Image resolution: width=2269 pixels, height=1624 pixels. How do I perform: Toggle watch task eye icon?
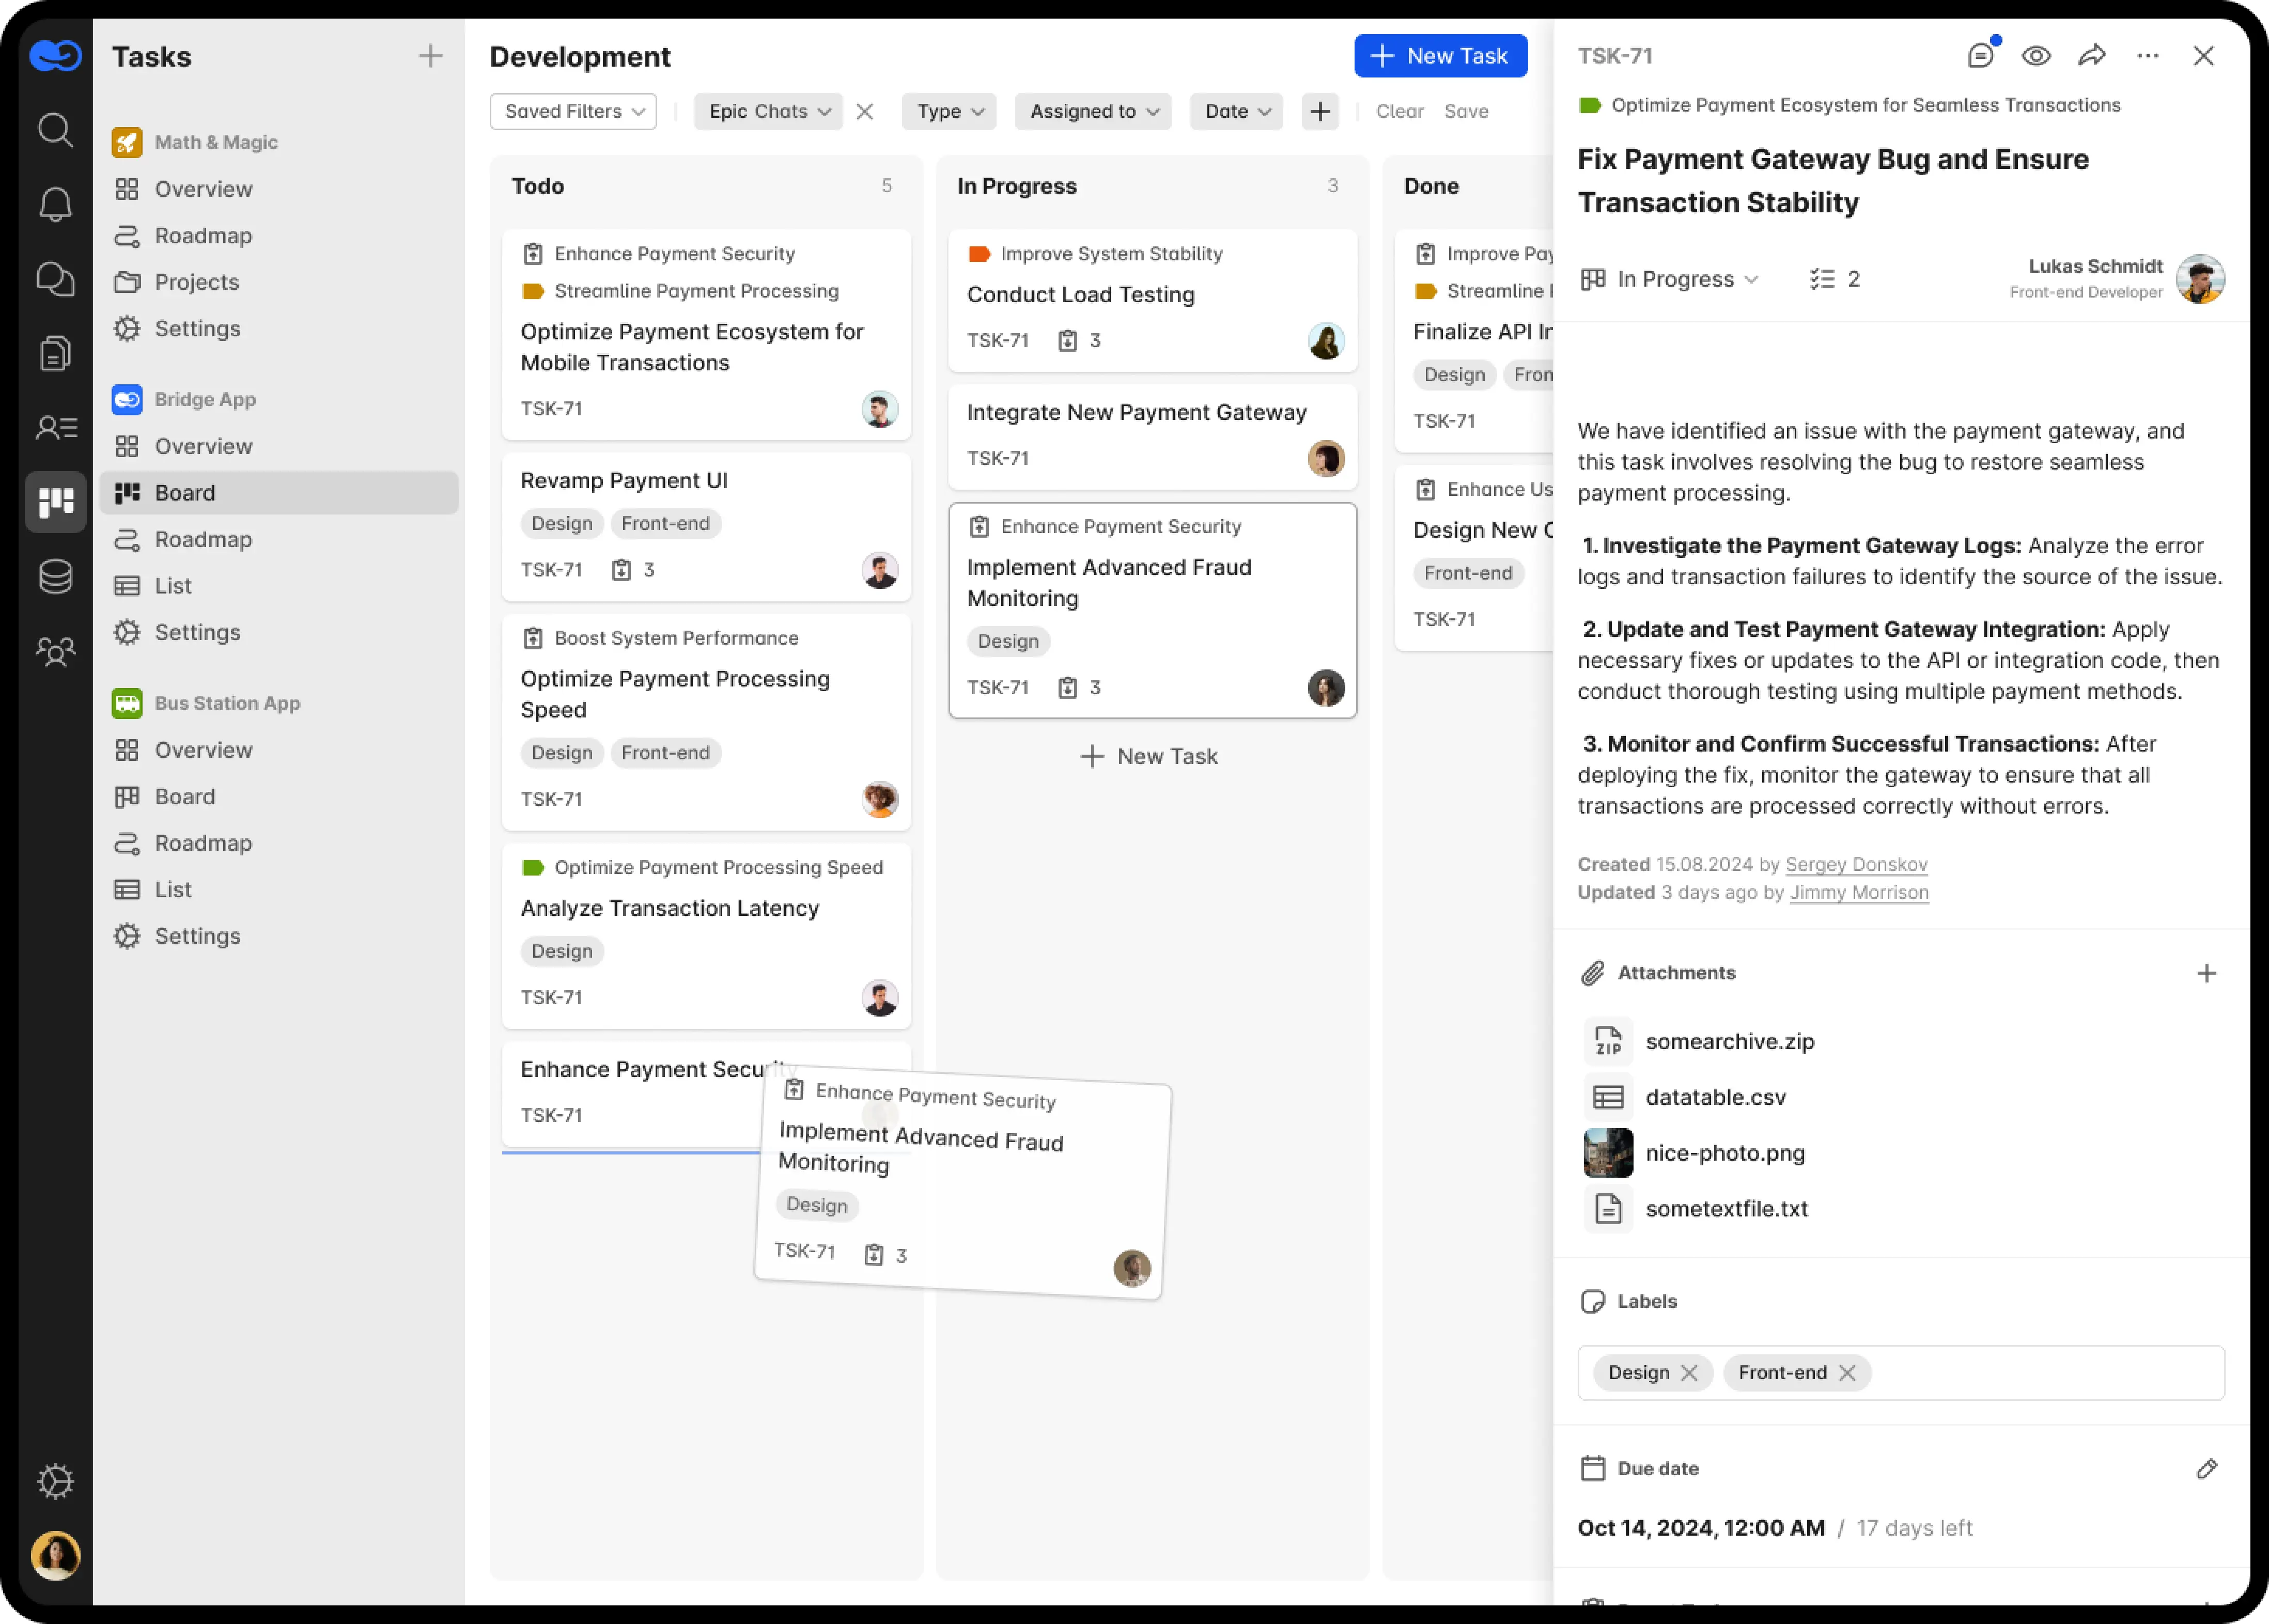tap(2036, 56)
